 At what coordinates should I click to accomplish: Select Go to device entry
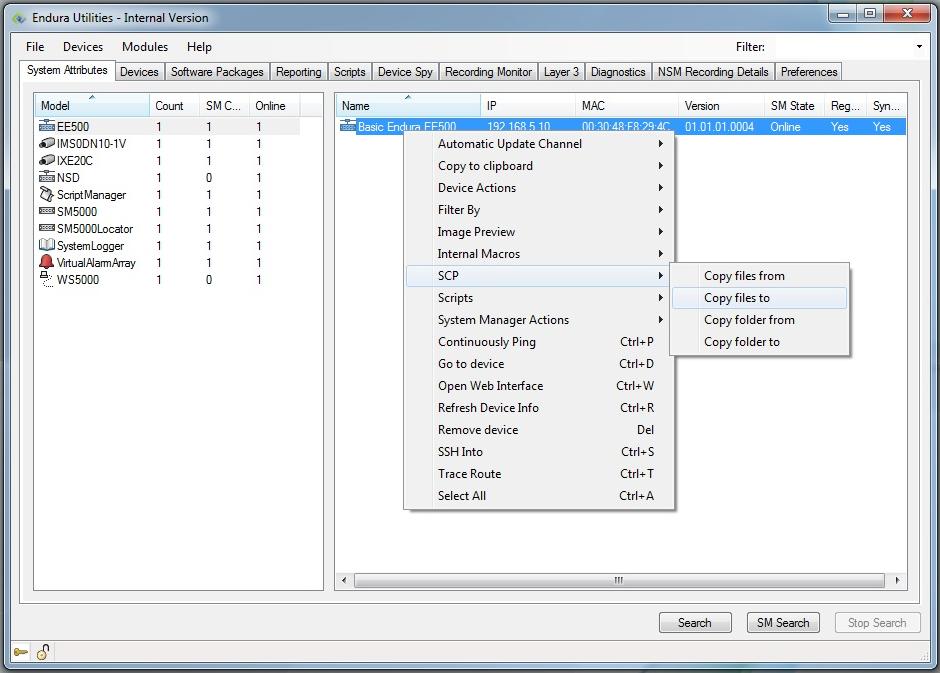[540, 364]
